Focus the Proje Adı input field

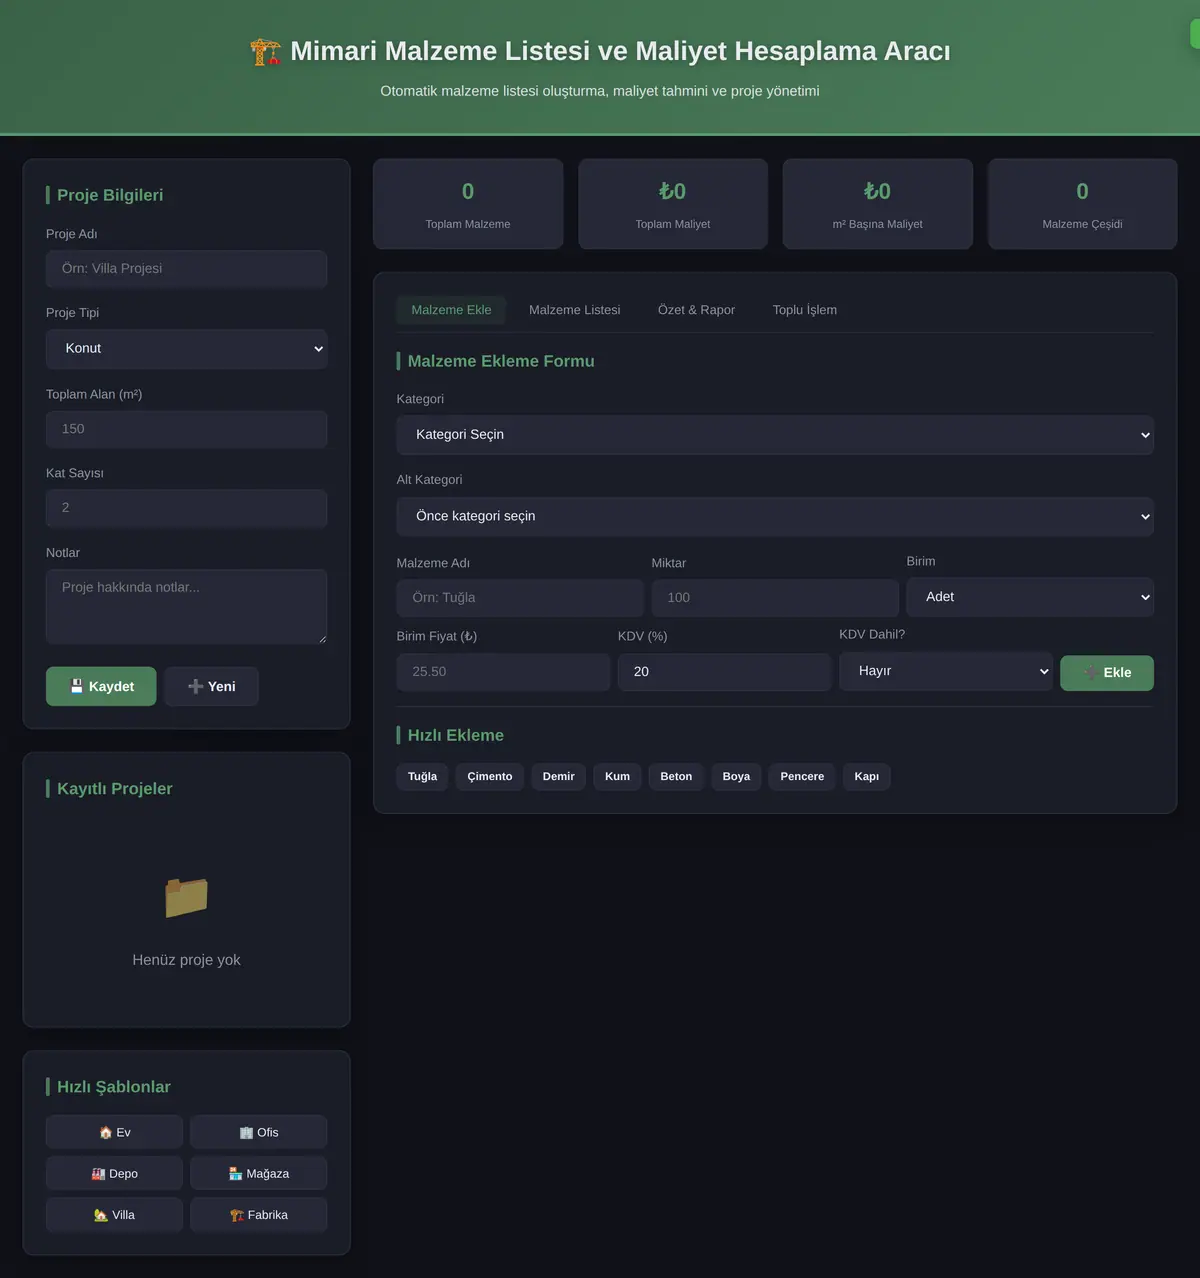186,269
